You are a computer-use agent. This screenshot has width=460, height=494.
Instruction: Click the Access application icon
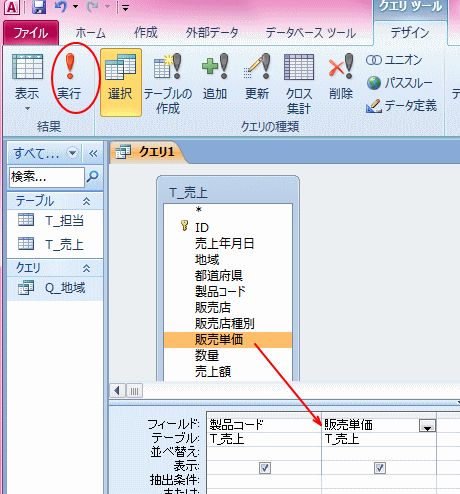[x=12, y=7]
